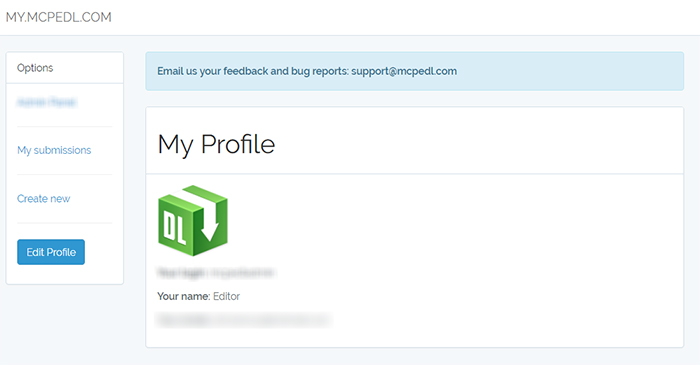Viewport: 700px width, 365px height.
Task: Click the DL letters on green cube
Action: point(175,227)
